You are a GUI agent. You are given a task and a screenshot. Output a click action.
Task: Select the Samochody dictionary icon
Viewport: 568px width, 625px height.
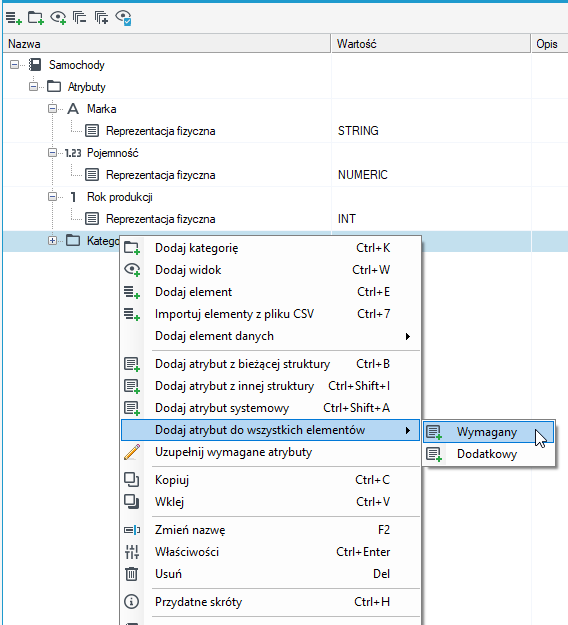(35, 65)
